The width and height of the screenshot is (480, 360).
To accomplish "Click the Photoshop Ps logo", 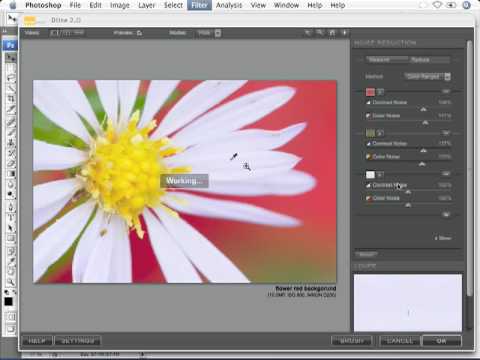I will [10, 45].
